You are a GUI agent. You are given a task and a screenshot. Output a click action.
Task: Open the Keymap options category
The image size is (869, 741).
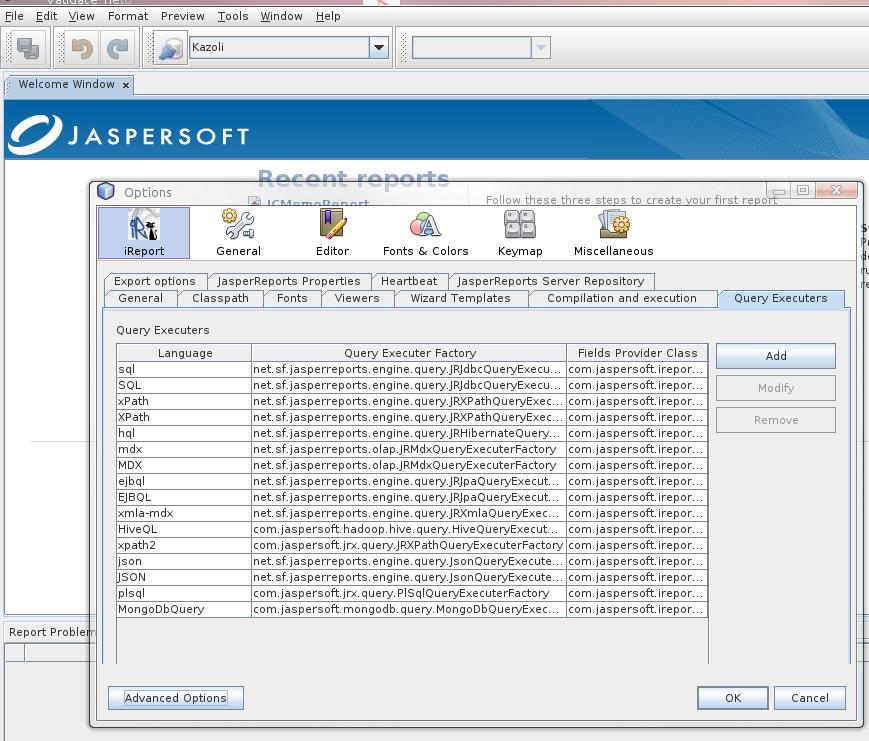pyautogui.click(x=520, y=233)
